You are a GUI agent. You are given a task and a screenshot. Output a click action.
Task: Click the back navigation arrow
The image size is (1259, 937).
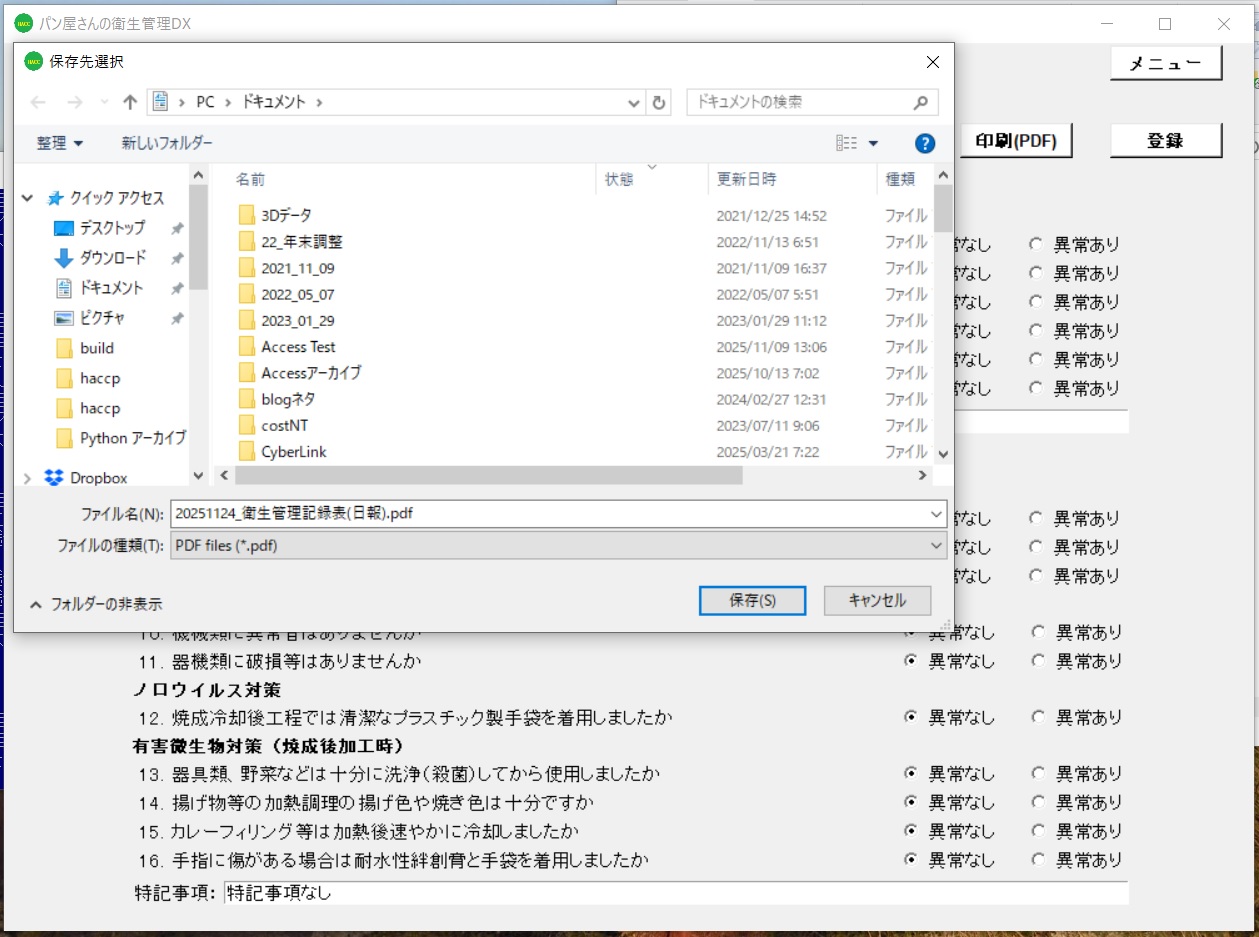[x=37, y=101]
